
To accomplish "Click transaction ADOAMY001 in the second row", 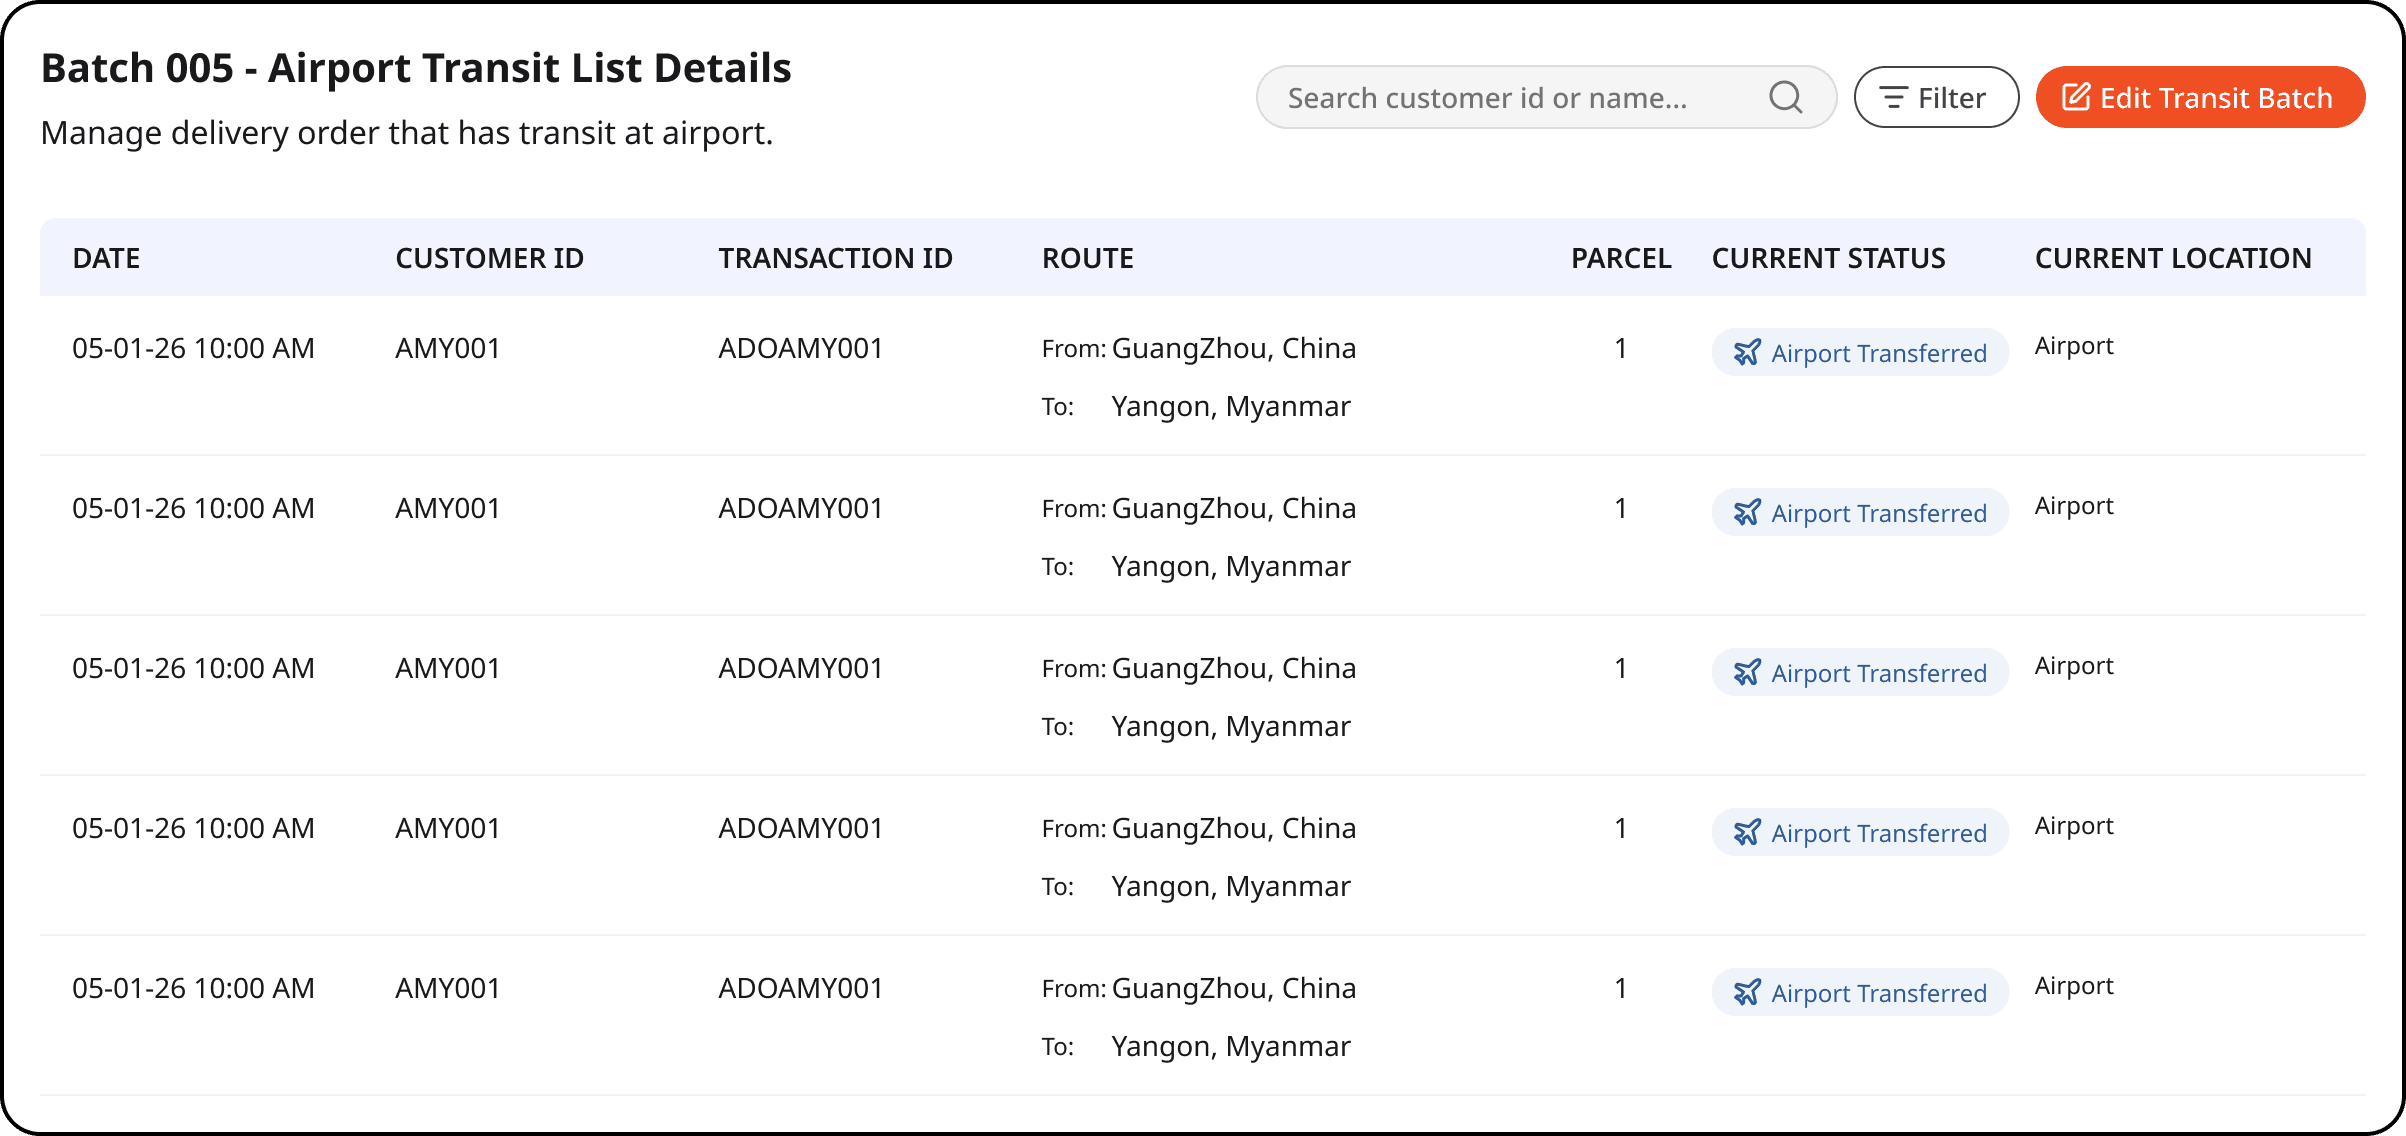I will pyautogui.click(x=800, y=508).
